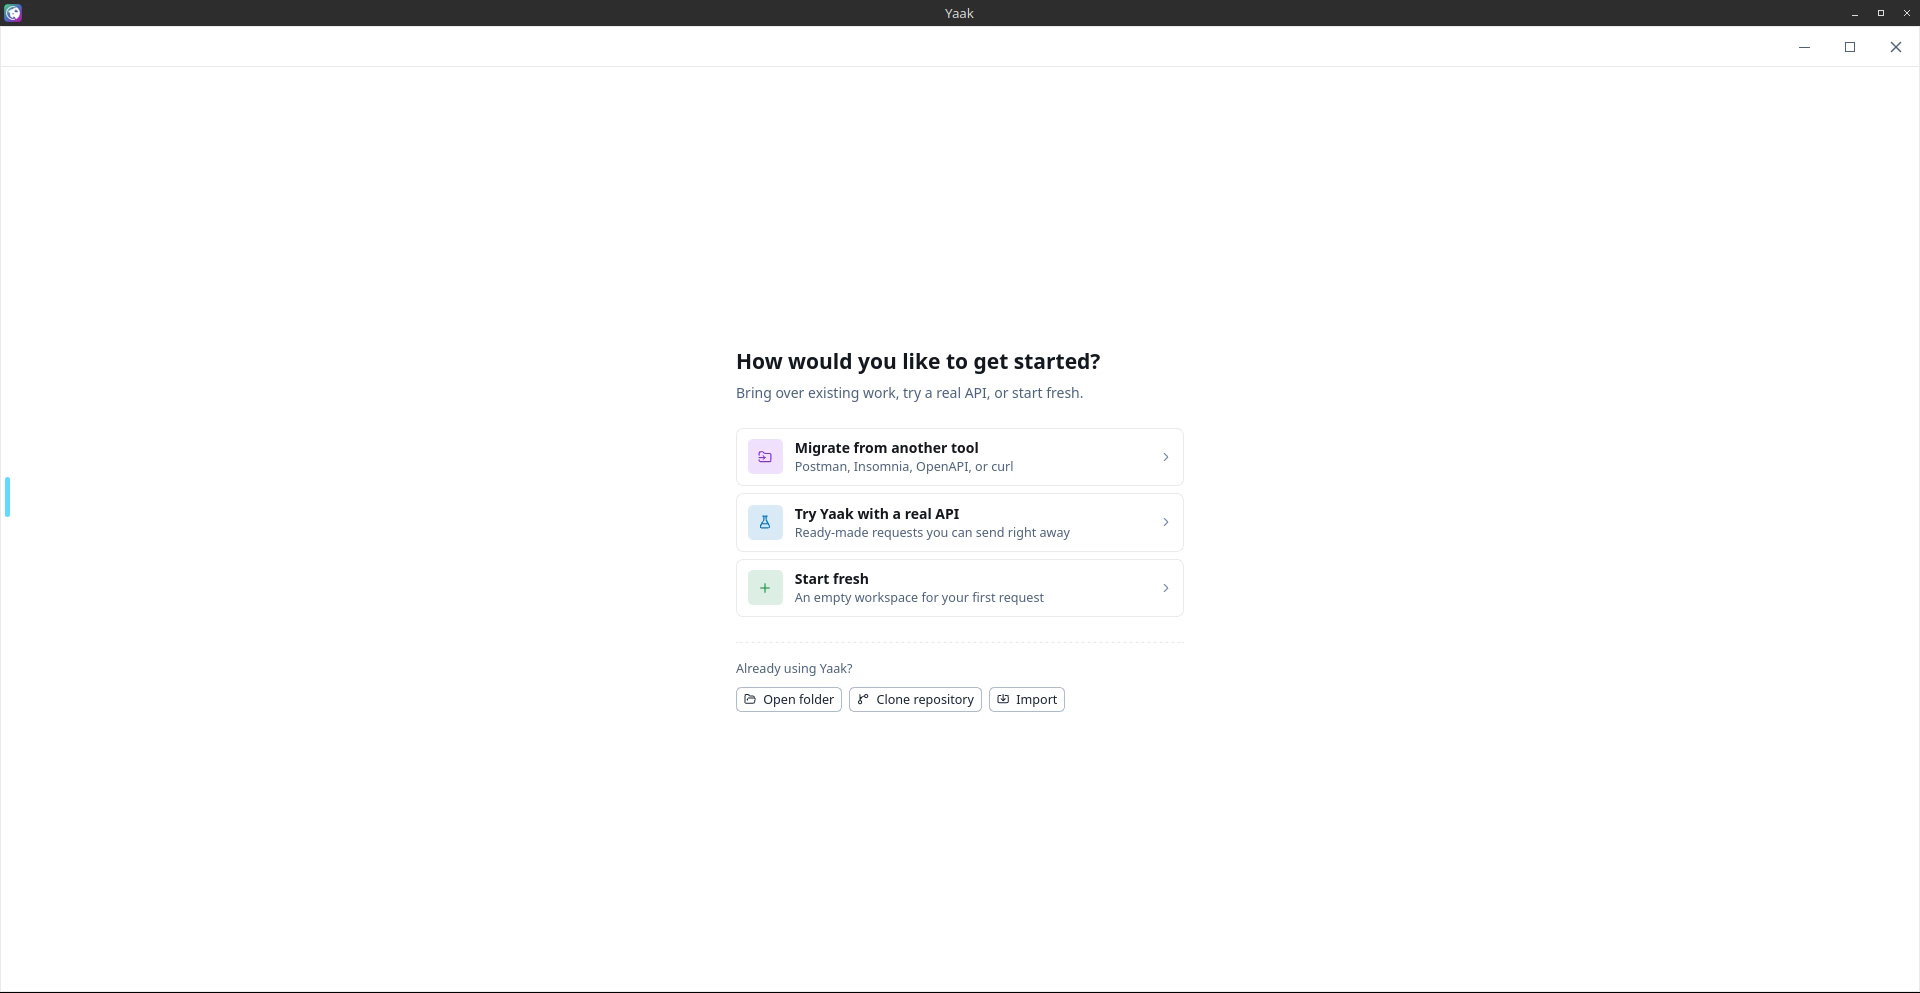The width and height of the screenshot is (1920, 993).
Task: Minimize the inner Yaak window
Action: point(1804,47)
